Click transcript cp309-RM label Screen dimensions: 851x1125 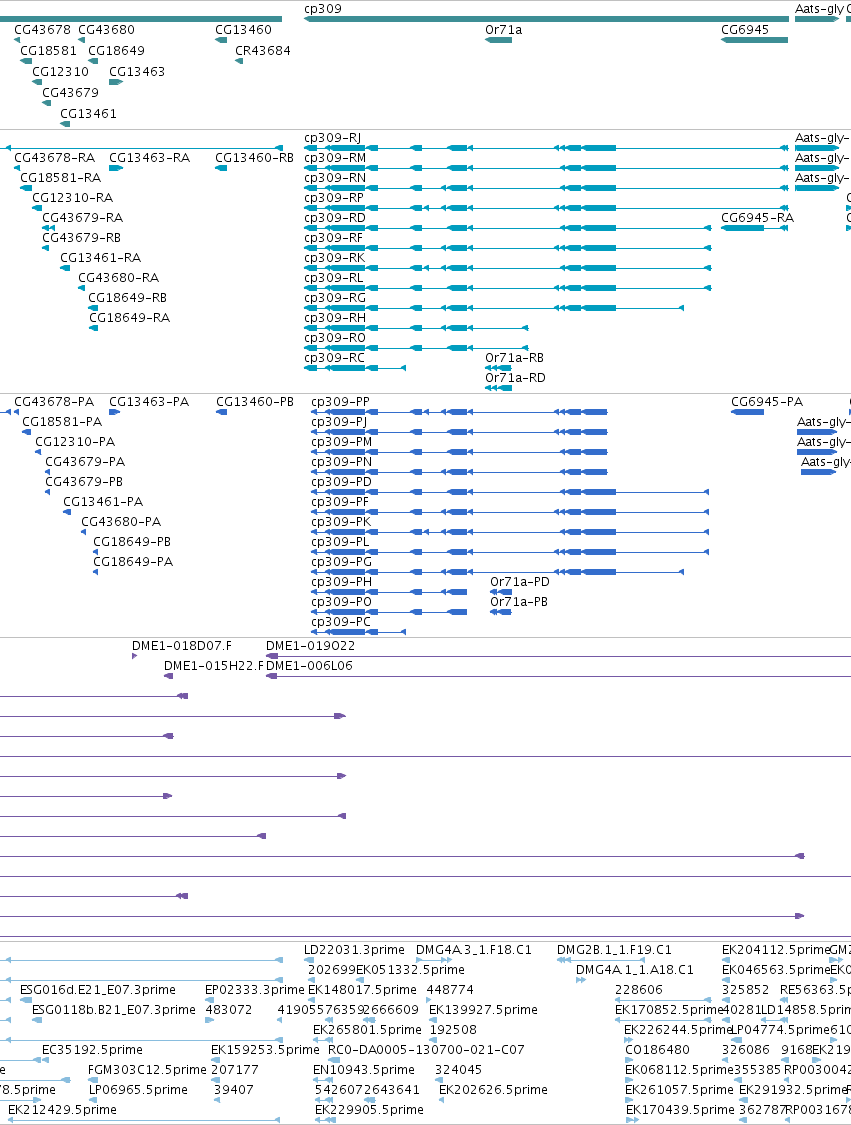click(x=335, y=158)
